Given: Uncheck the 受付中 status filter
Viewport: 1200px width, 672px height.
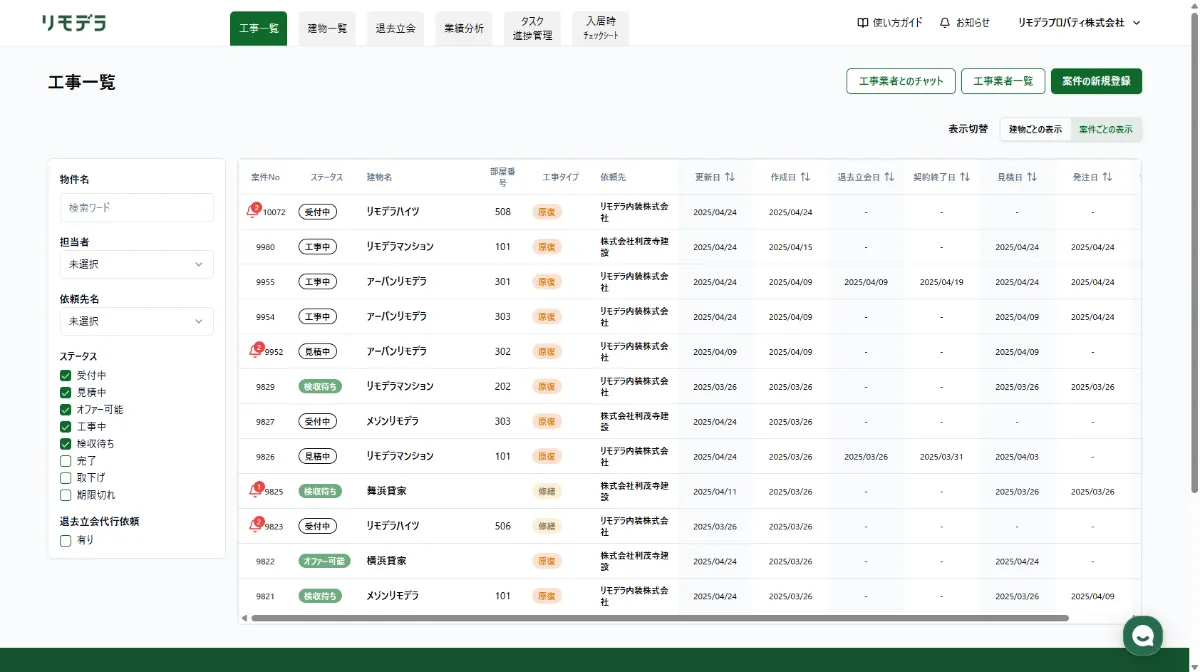Looking at the screenshot, I should point(66,376).
